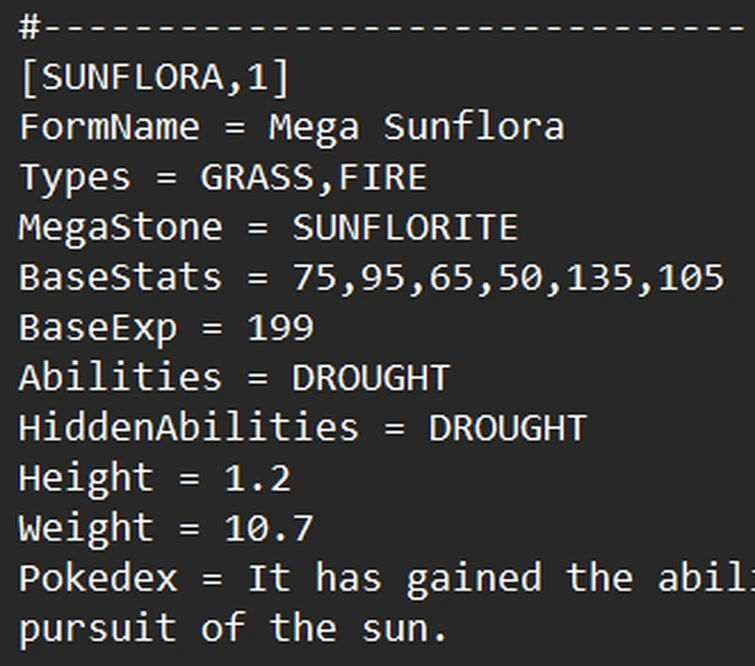The width and height of the screenshot is (755, 666).
Task: Place cursor on the word pursuit
Action: click(x=97, y=630)
